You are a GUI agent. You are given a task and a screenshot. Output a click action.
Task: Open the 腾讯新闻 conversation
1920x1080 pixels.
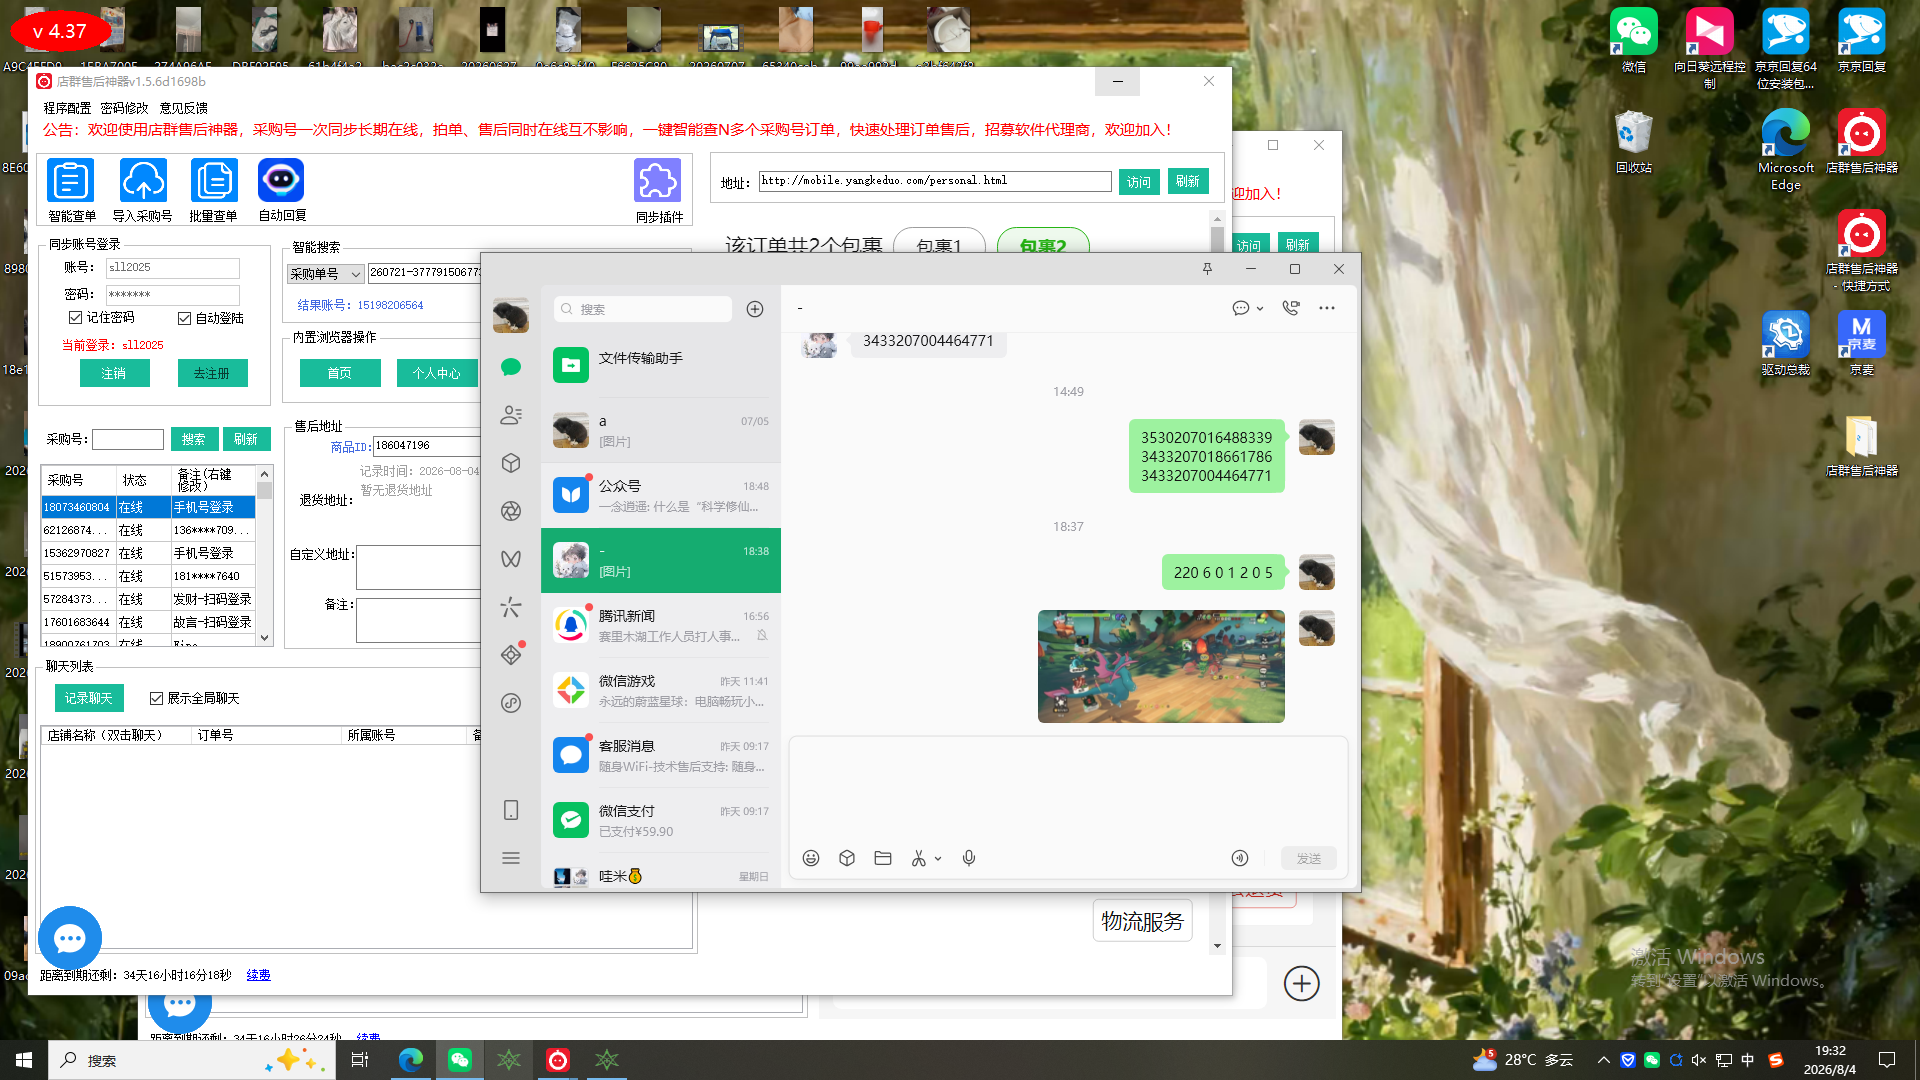click(x=661, y=625)
